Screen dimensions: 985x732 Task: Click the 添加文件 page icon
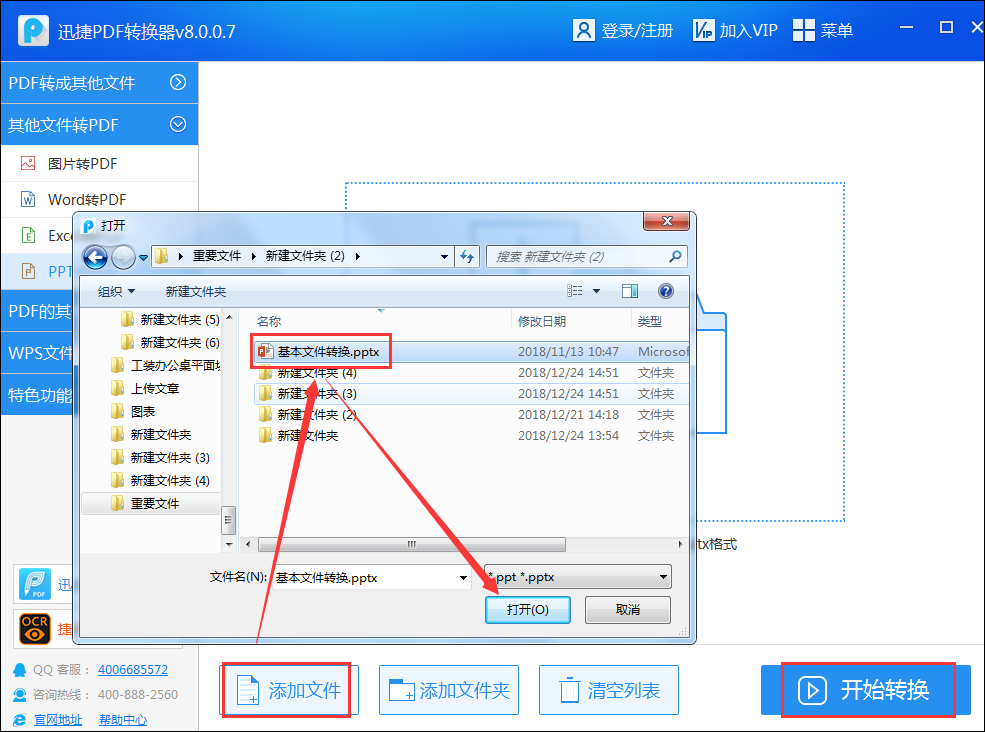[248, 691]
